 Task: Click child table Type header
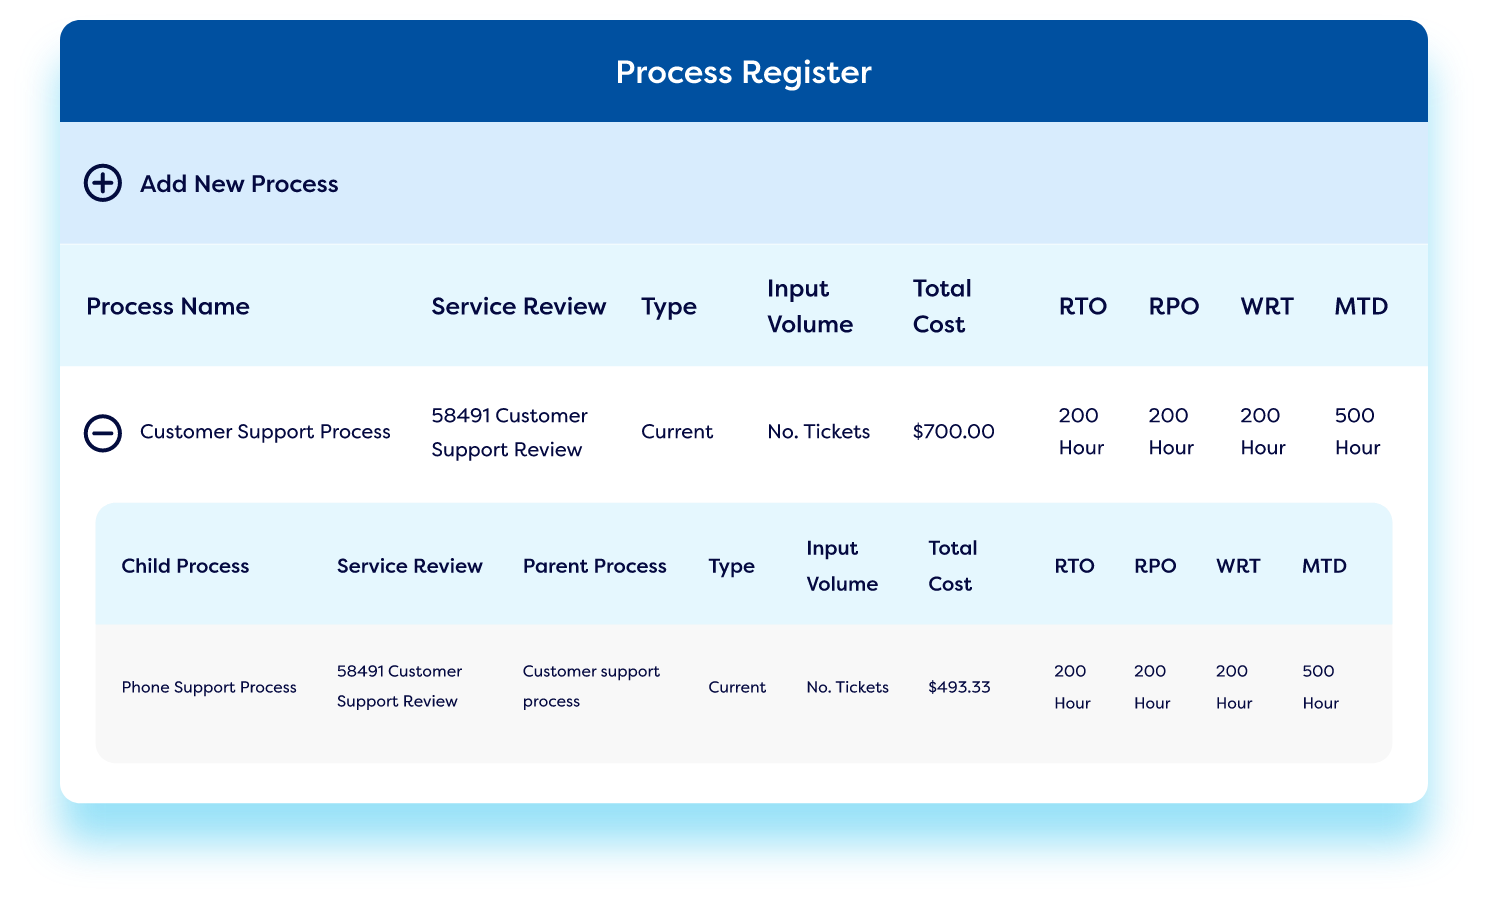[x=732, y=567]
